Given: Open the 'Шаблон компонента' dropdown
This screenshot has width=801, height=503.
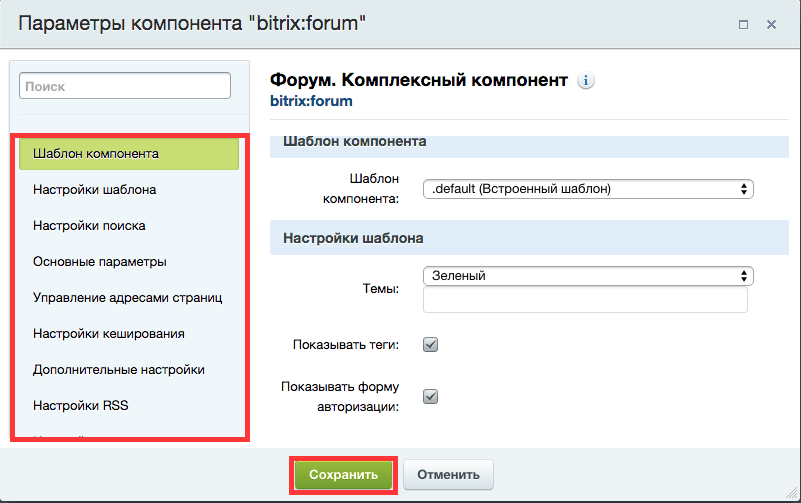Looking at the screenshot, I should (588, 188).
